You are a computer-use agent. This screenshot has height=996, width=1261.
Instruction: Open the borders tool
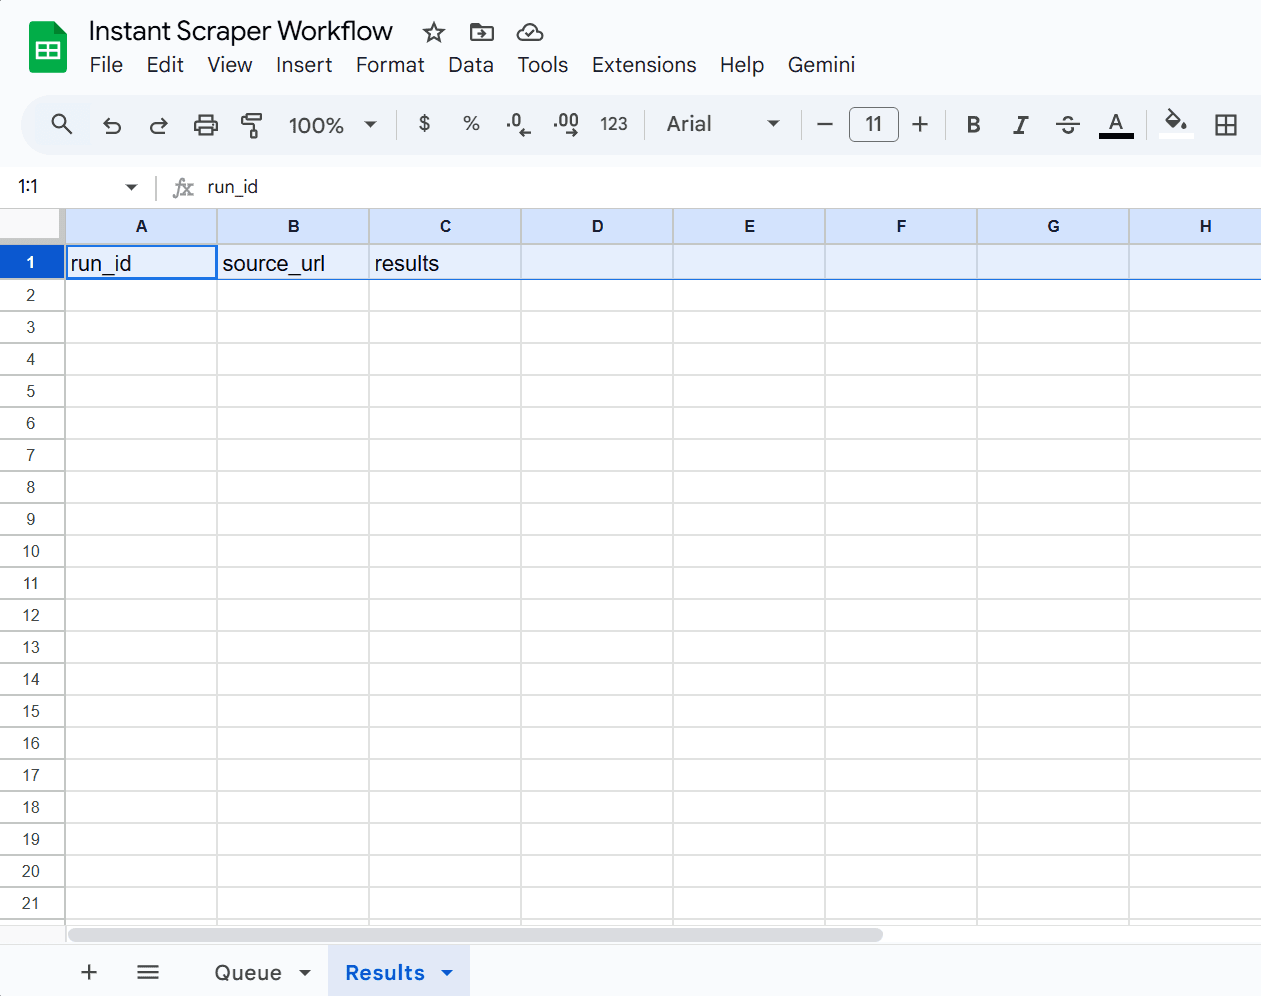pyautogui.click(x=1226, y=124)
